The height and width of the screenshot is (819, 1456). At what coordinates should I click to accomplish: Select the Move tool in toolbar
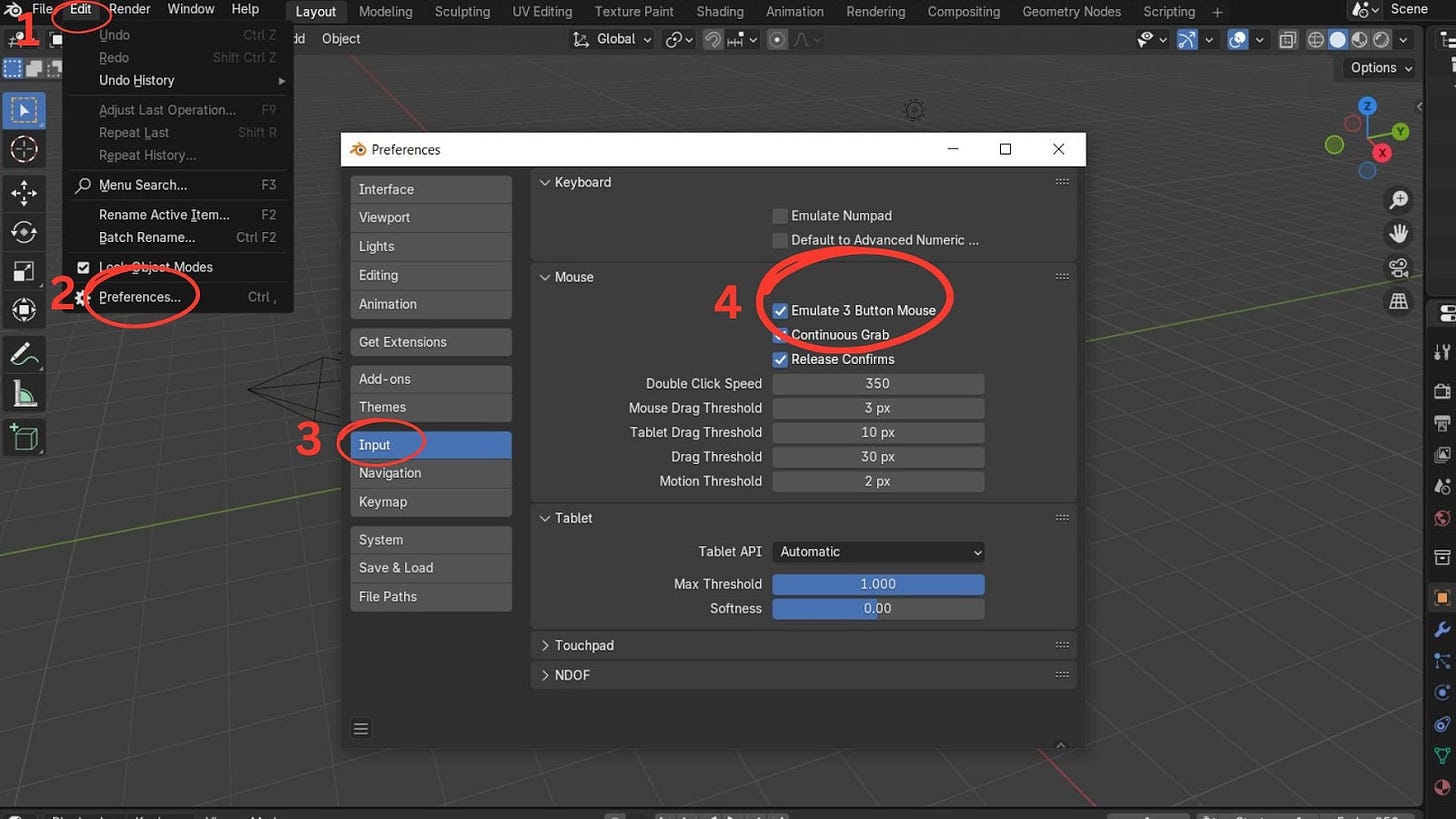click(24, 193)
